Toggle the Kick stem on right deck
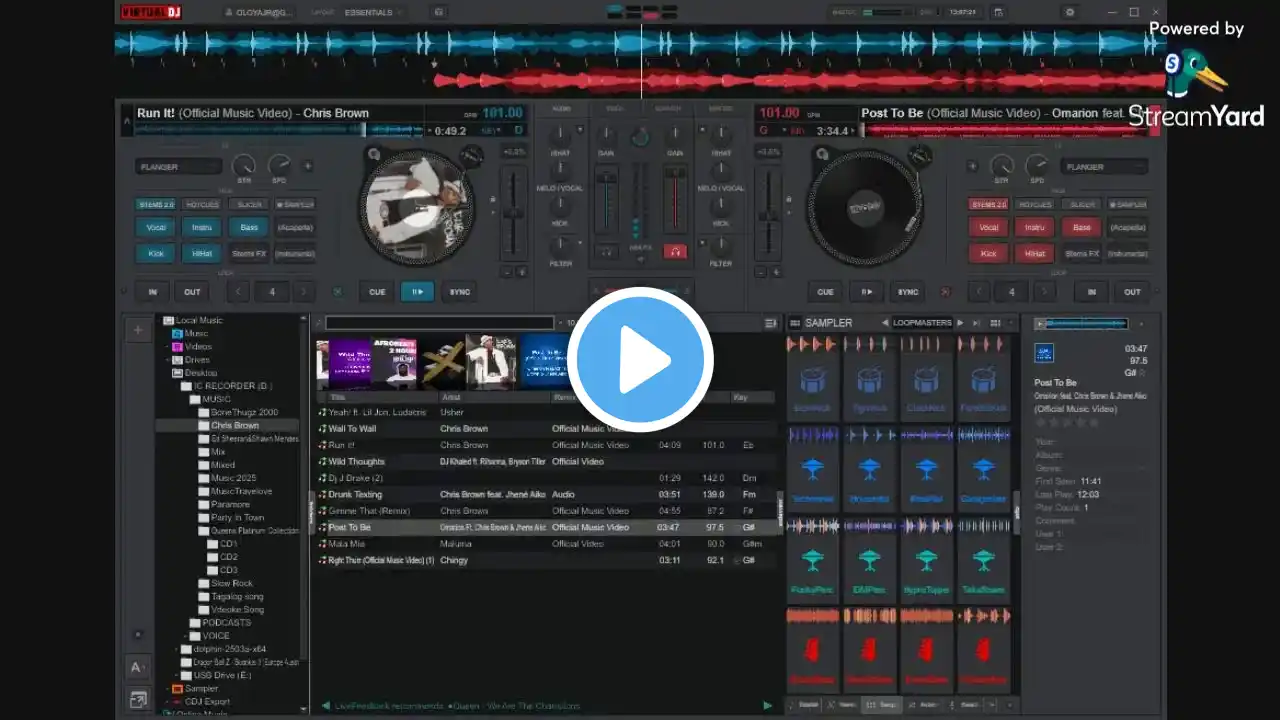Viewport: 1280px width, 720px height. tap(989, 254)
